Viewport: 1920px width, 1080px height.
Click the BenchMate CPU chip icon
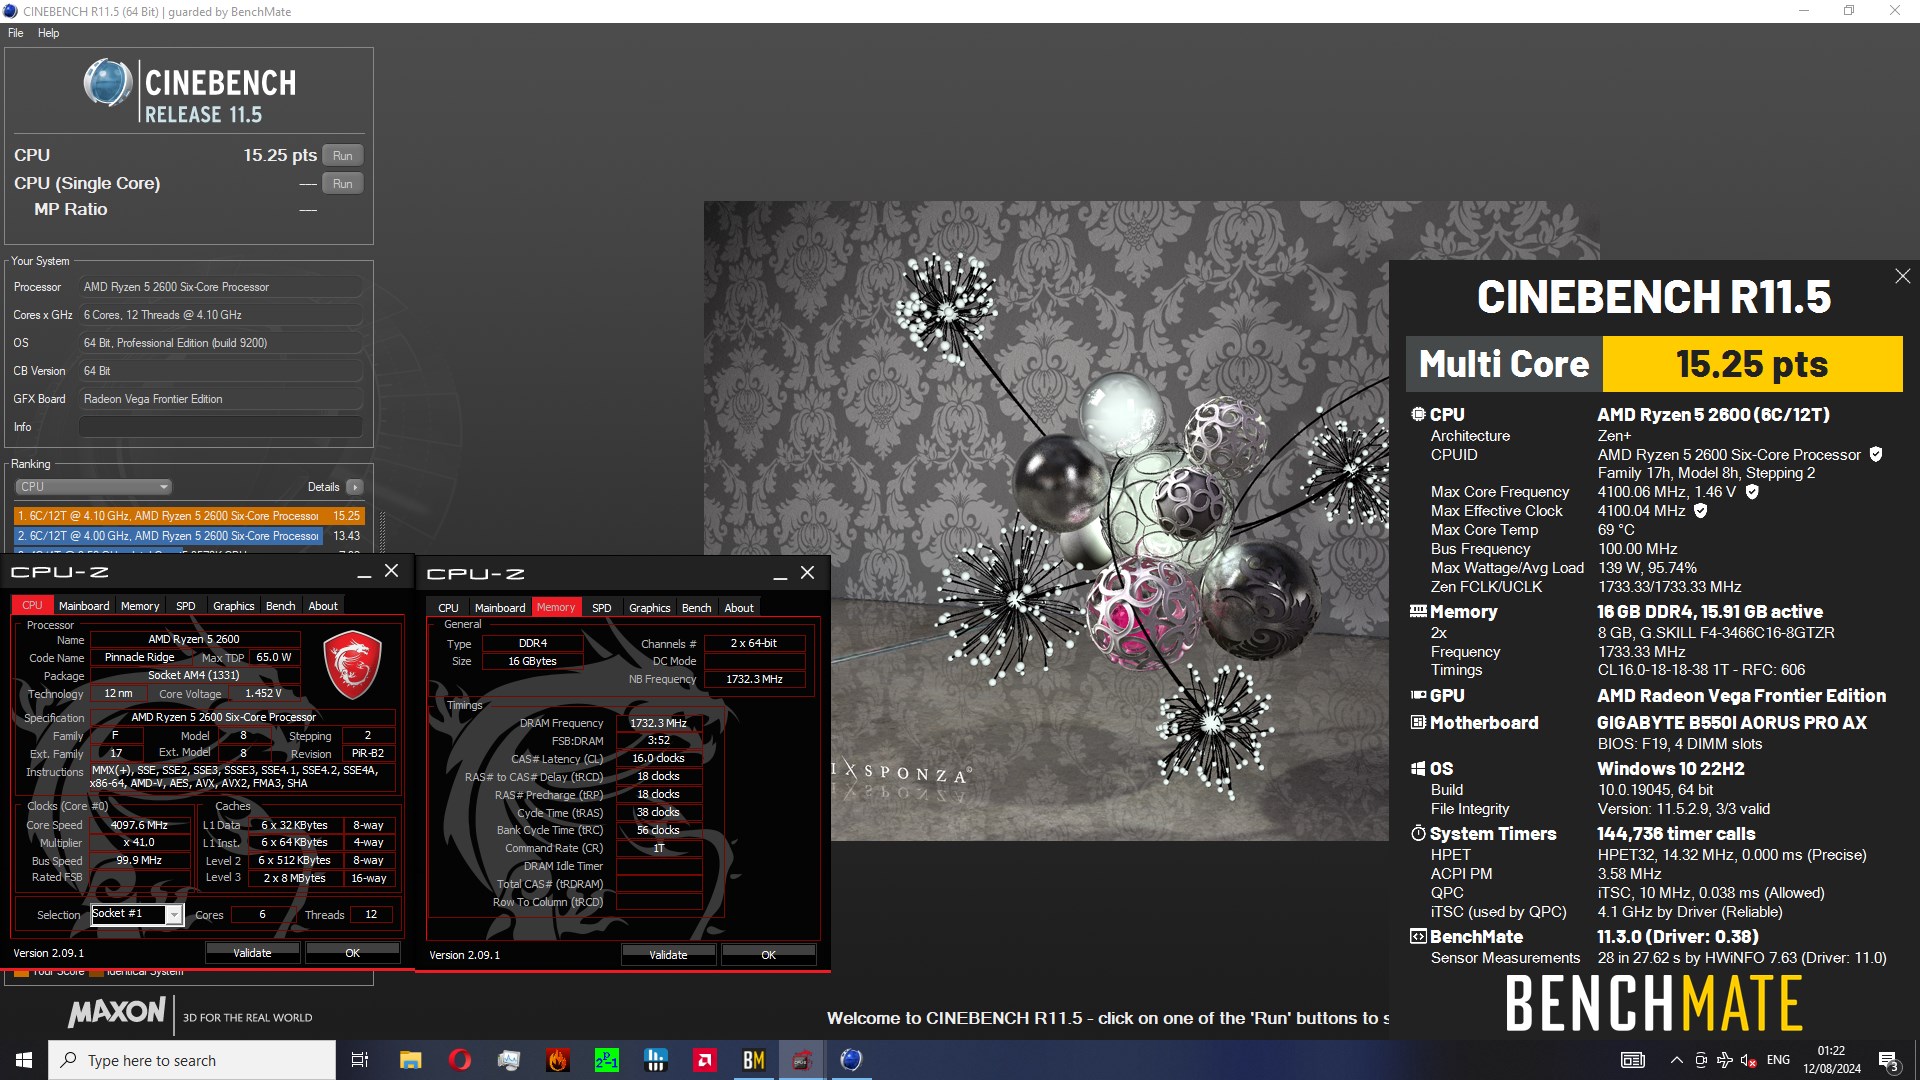[1418, 414]
